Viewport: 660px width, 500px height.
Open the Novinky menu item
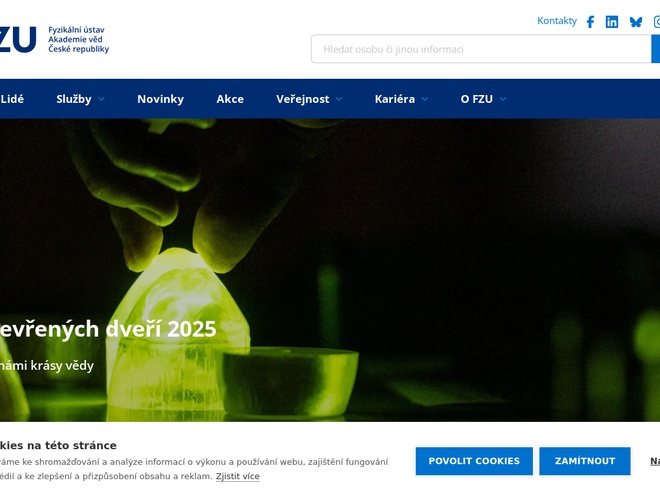pos(160,99)
